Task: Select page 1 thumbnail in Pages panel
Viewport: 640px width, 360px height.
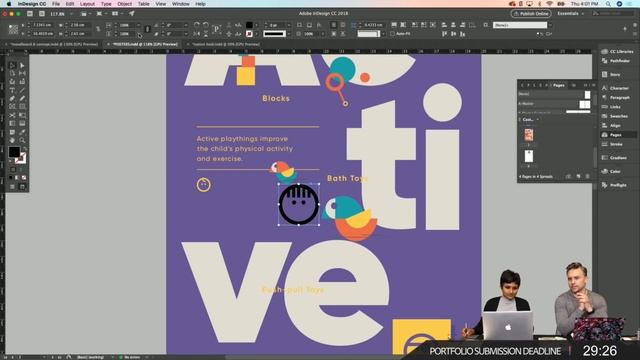Action: click(529, 135)
